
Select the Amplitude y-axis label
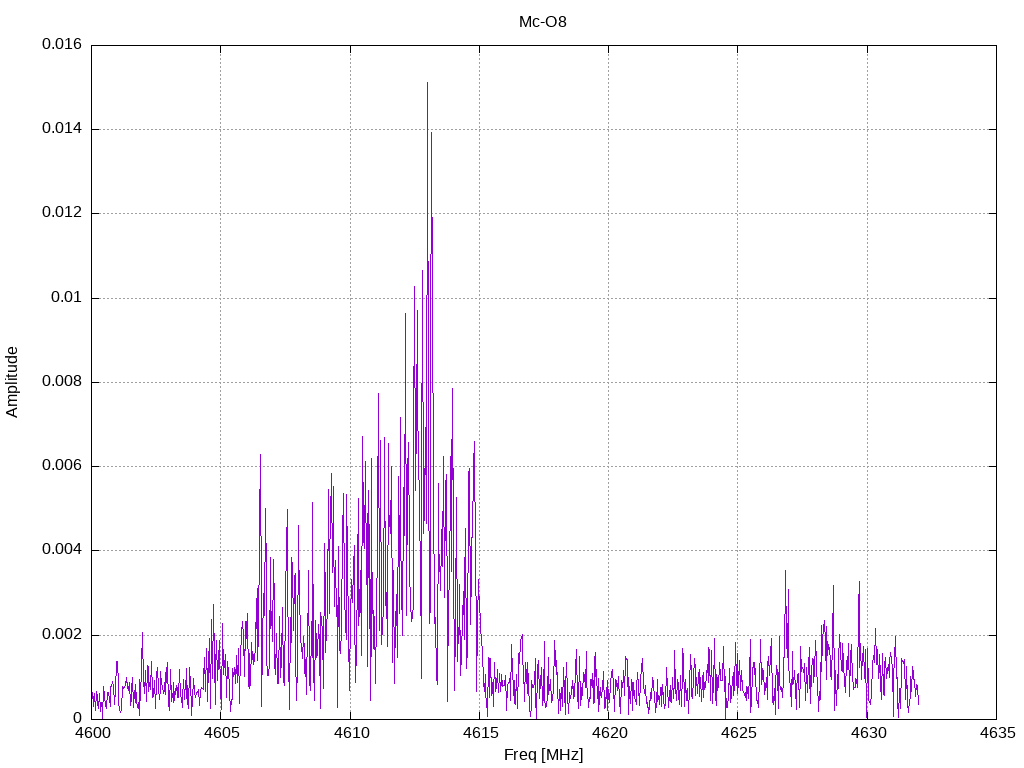pyautogui.click(x=12, y=382)
